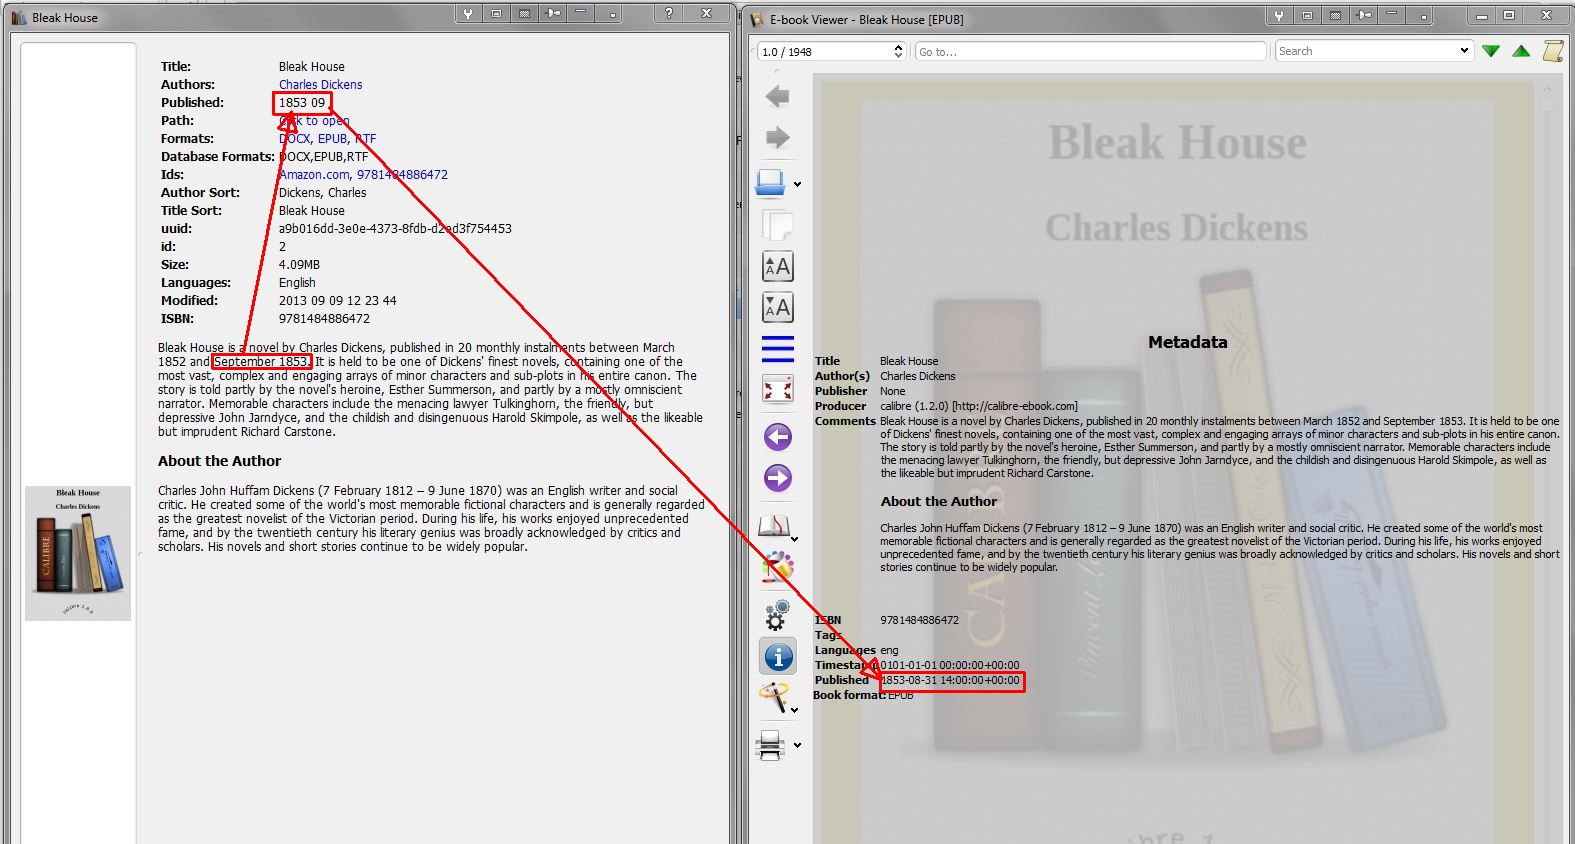Go to previous page with purple arrow
The image size is (1575, 844).
tap(777, 437)
